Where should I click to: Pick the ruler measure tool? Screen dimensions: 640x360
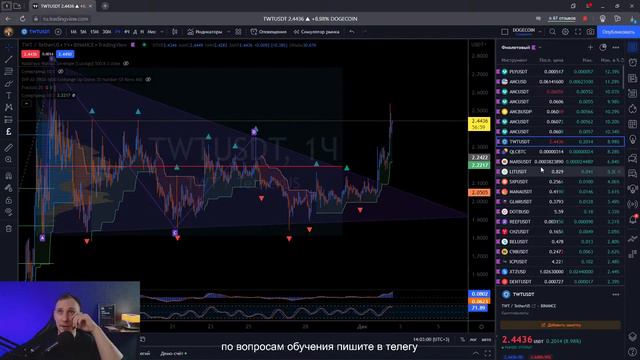coord(9,148)
